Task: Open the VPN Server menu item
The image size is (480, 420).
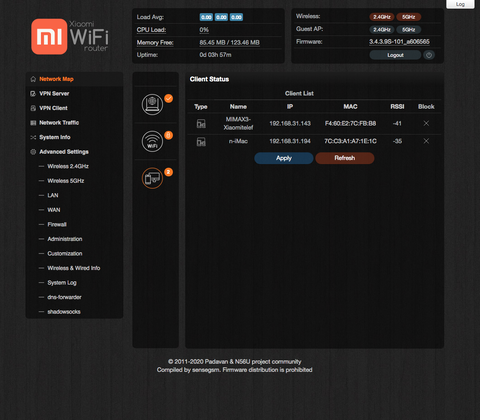Action: [54, 94]
